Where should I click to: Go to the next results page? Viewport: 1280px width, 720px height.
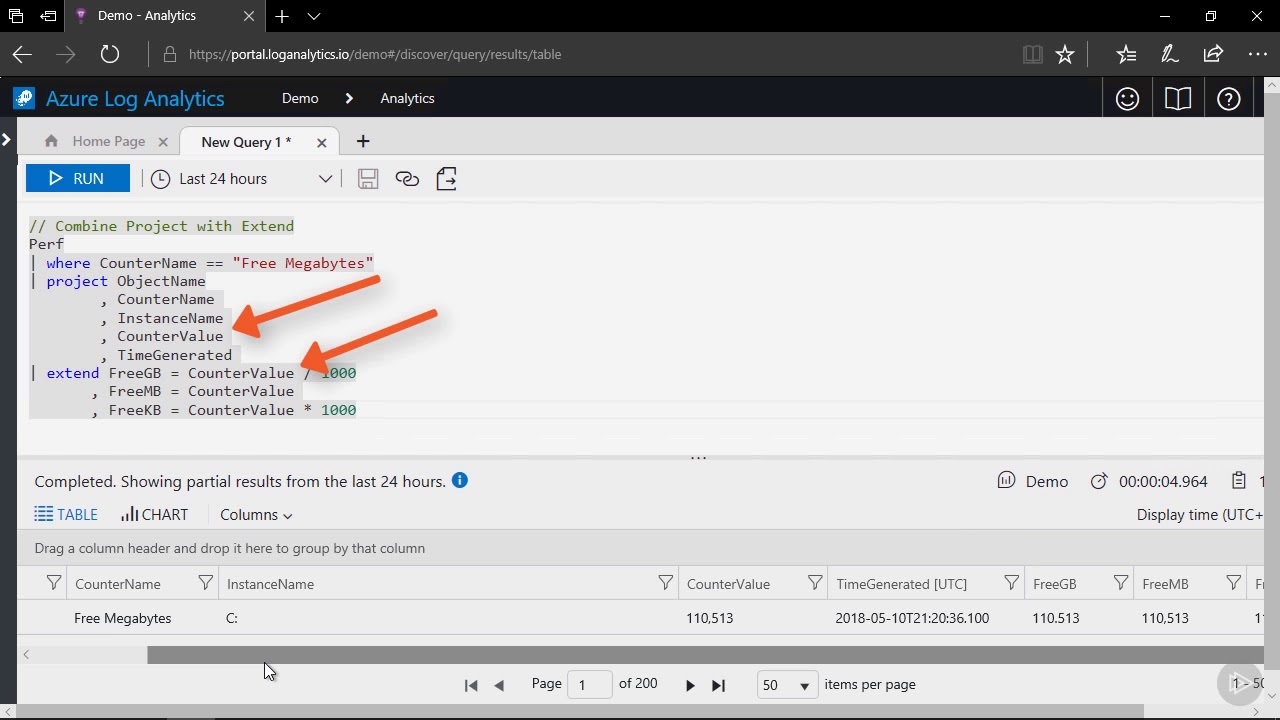coord(690,685)
